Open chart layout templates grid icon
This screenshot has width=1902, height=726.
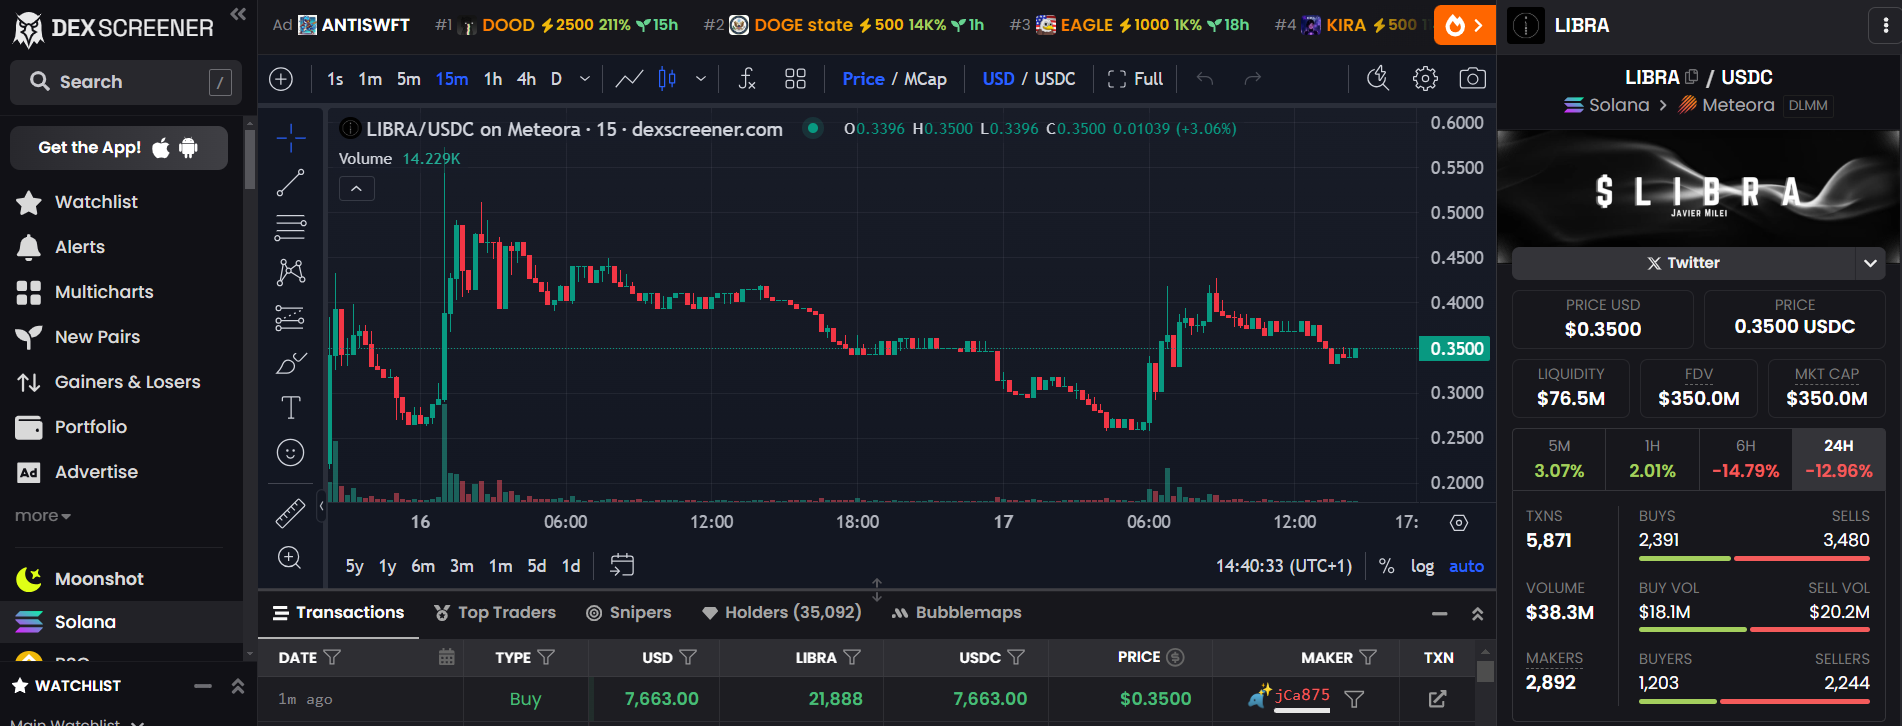point(795,79)
